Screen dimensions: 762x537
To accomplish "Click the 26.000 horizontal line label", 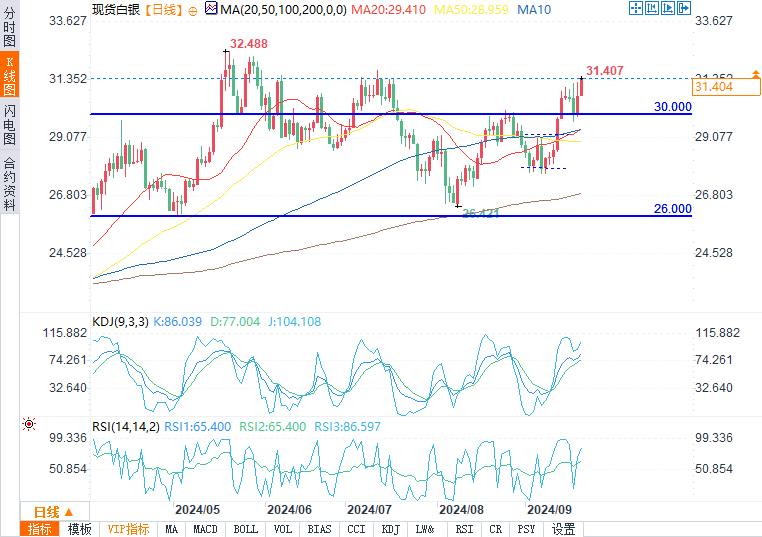I will tap(673, 208).
